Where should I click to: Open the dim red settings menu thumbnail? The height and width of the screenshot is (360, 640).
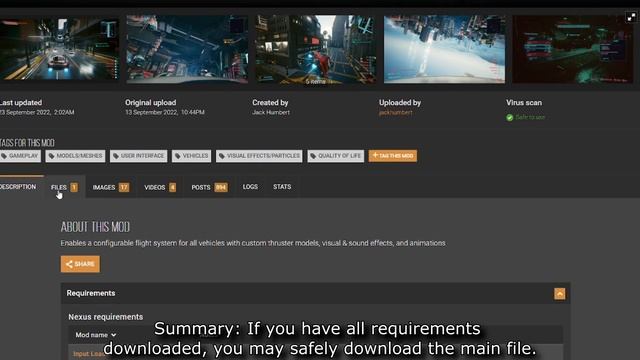tap(573, 49)
